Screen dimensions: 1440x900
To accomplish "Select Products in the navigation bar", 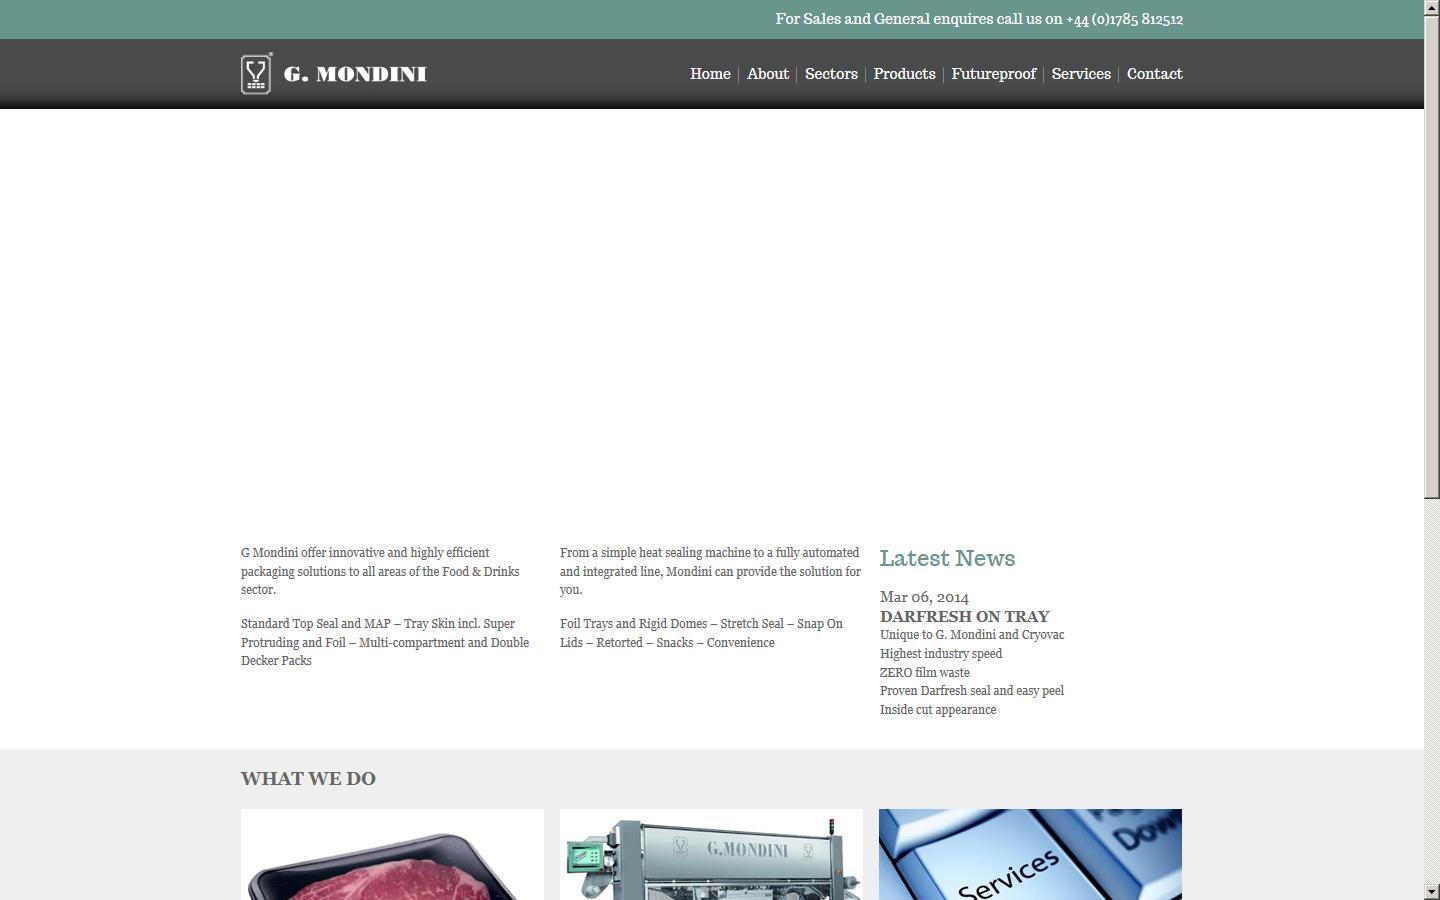I will (x=904, y=74).
